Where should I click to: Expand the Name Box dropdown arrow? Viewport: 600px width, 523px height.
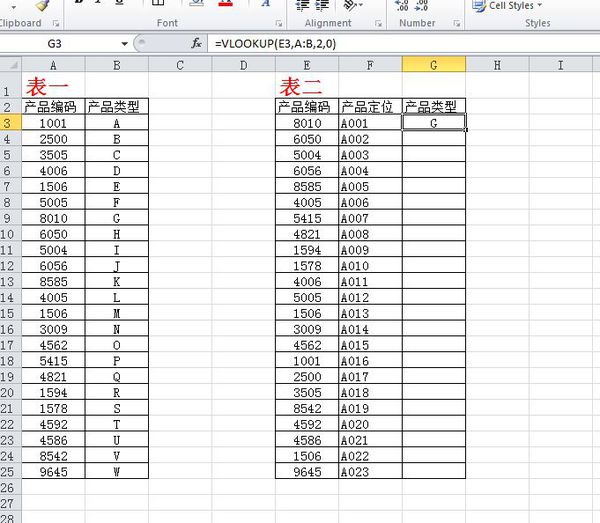point(124,44)
